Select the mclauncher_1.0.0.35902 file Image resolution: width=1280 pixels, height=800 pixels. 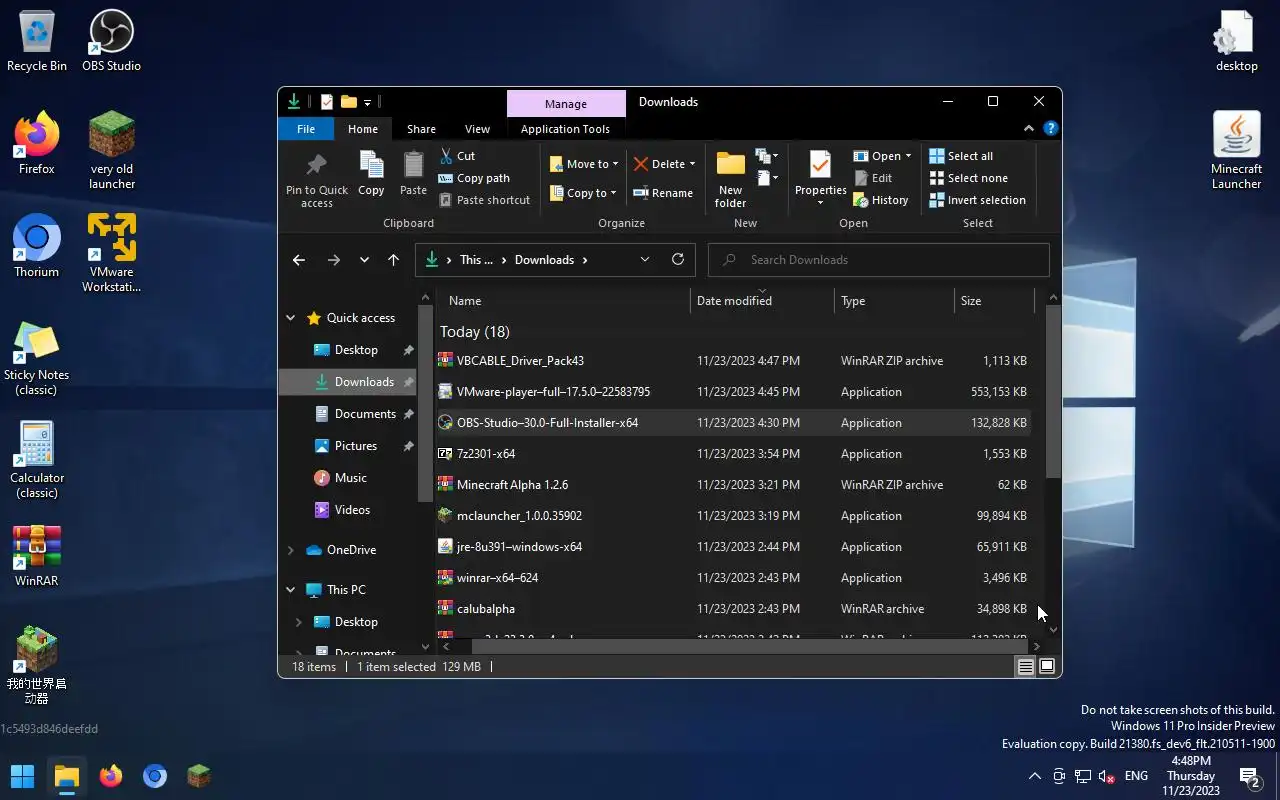click(x=733, y=516)
